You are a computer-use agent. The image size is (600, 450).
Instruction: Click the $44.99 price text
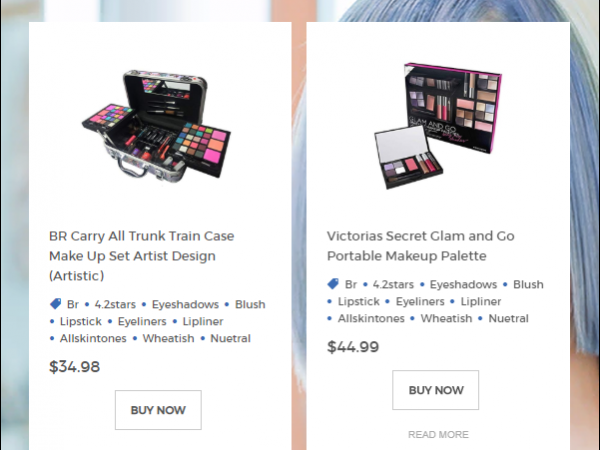pos(353,347)
